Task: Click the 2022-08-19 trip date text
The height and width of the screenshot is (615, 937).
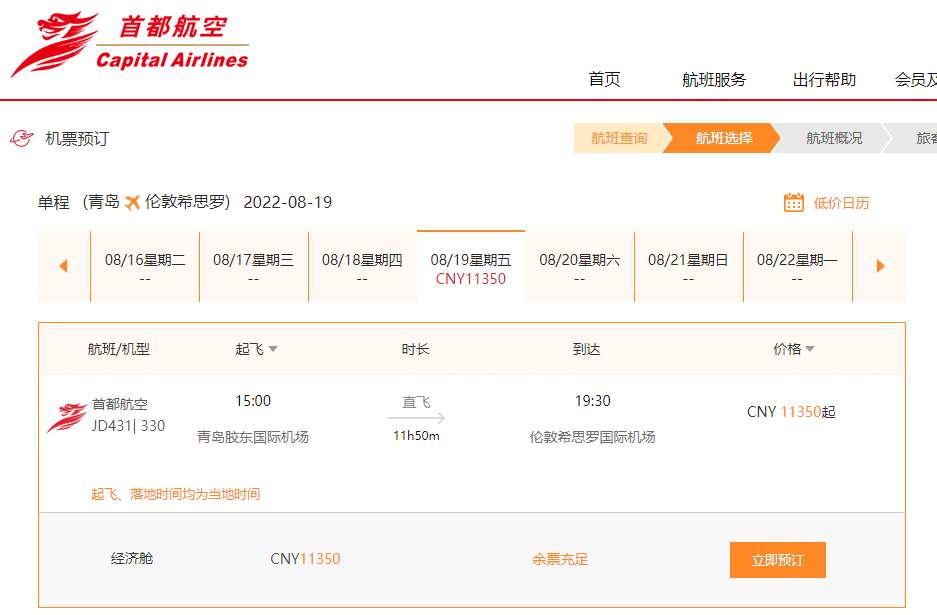Action: pos(287,202)
